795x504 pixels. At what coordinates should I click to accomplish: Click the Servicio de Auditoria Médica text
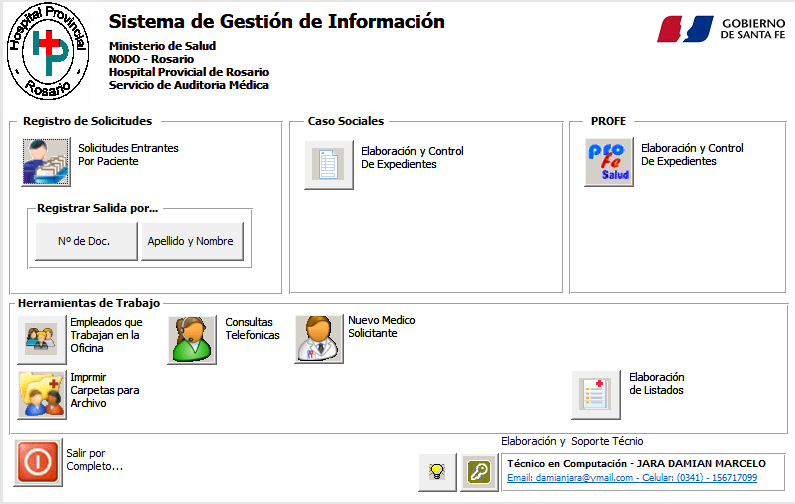coord(189,85)
